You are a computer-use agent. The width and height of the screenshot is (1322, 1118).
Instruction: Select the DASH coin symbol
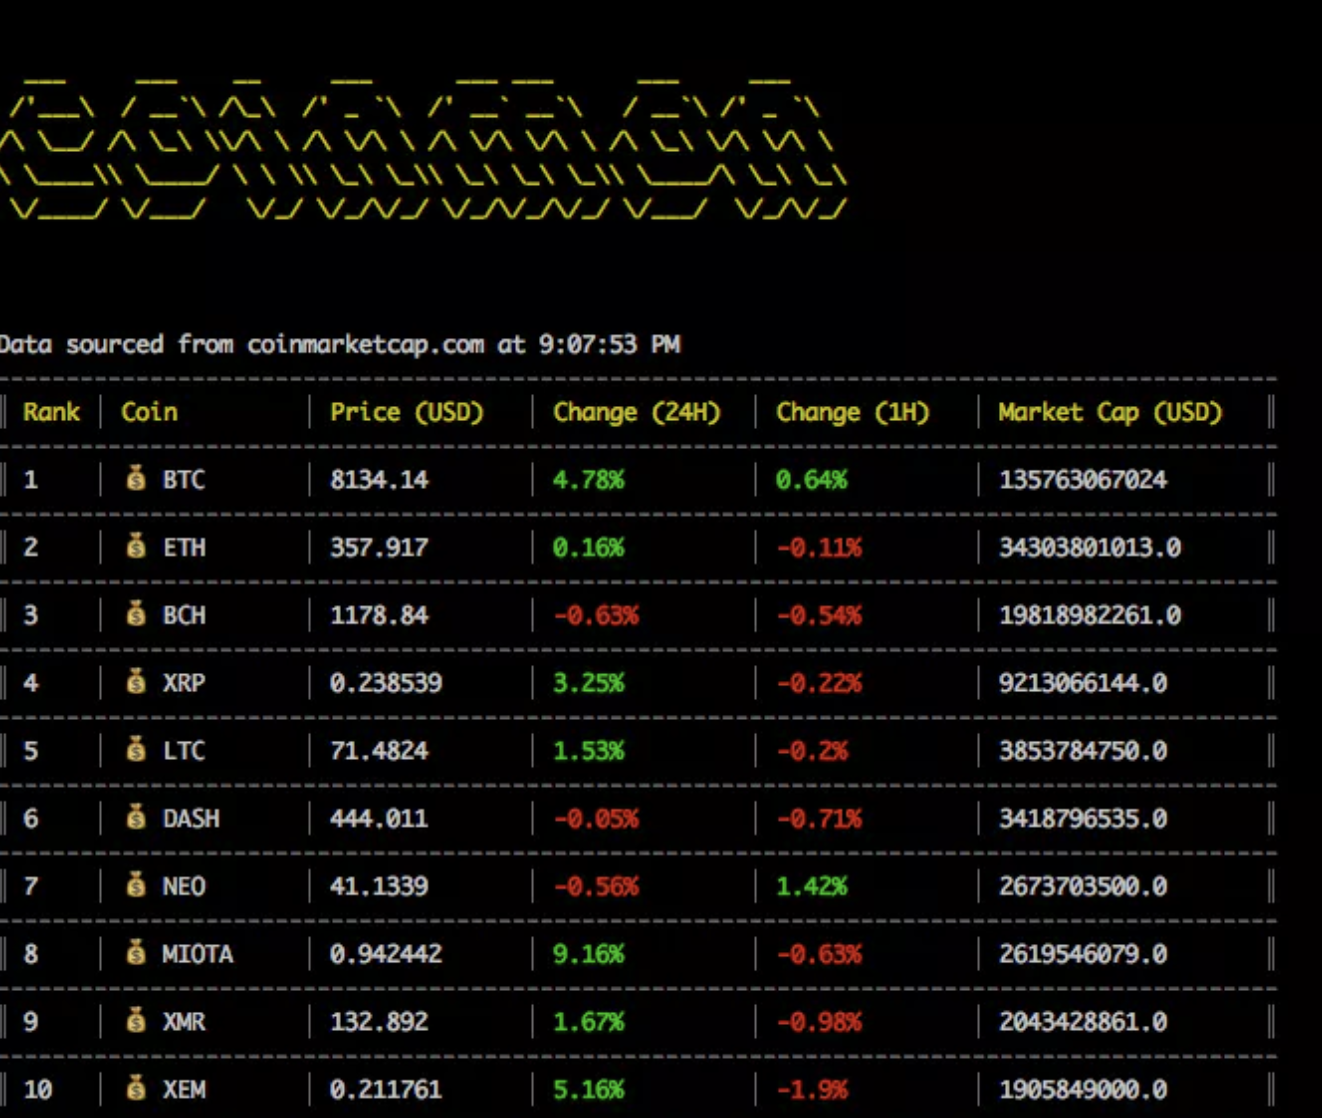pyautogui.click(x=191, y=819)
